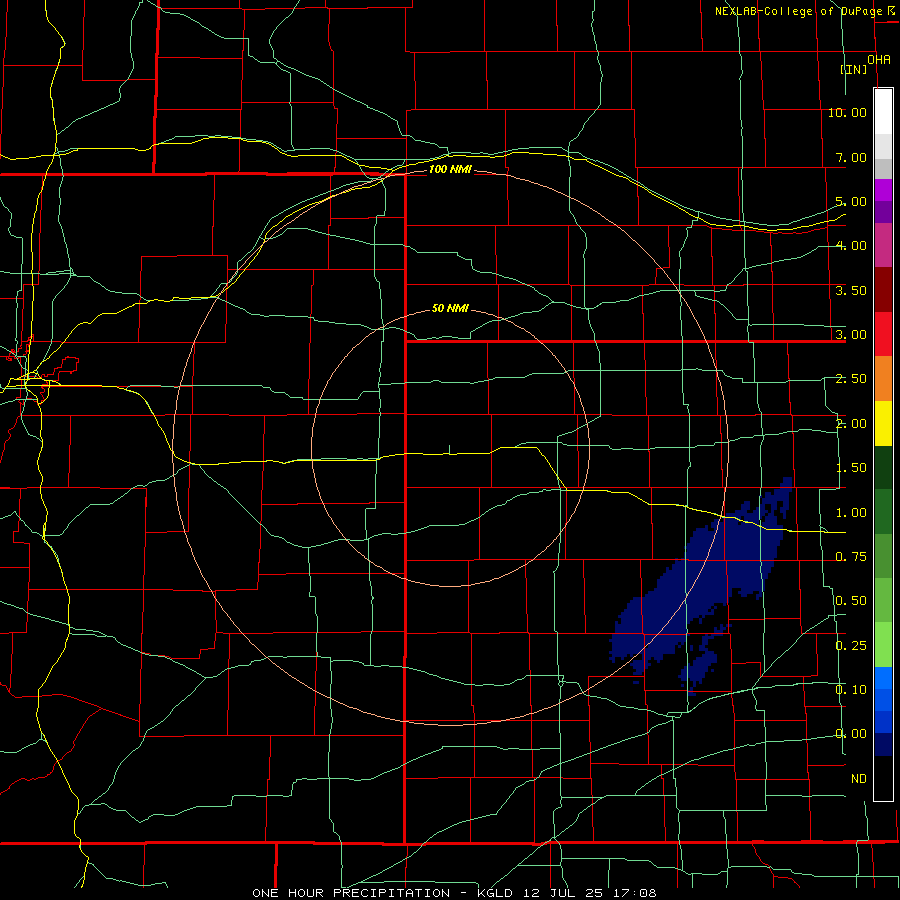Click the [IN] units label
The image size is (900, 900).
(x=854, y=69)
